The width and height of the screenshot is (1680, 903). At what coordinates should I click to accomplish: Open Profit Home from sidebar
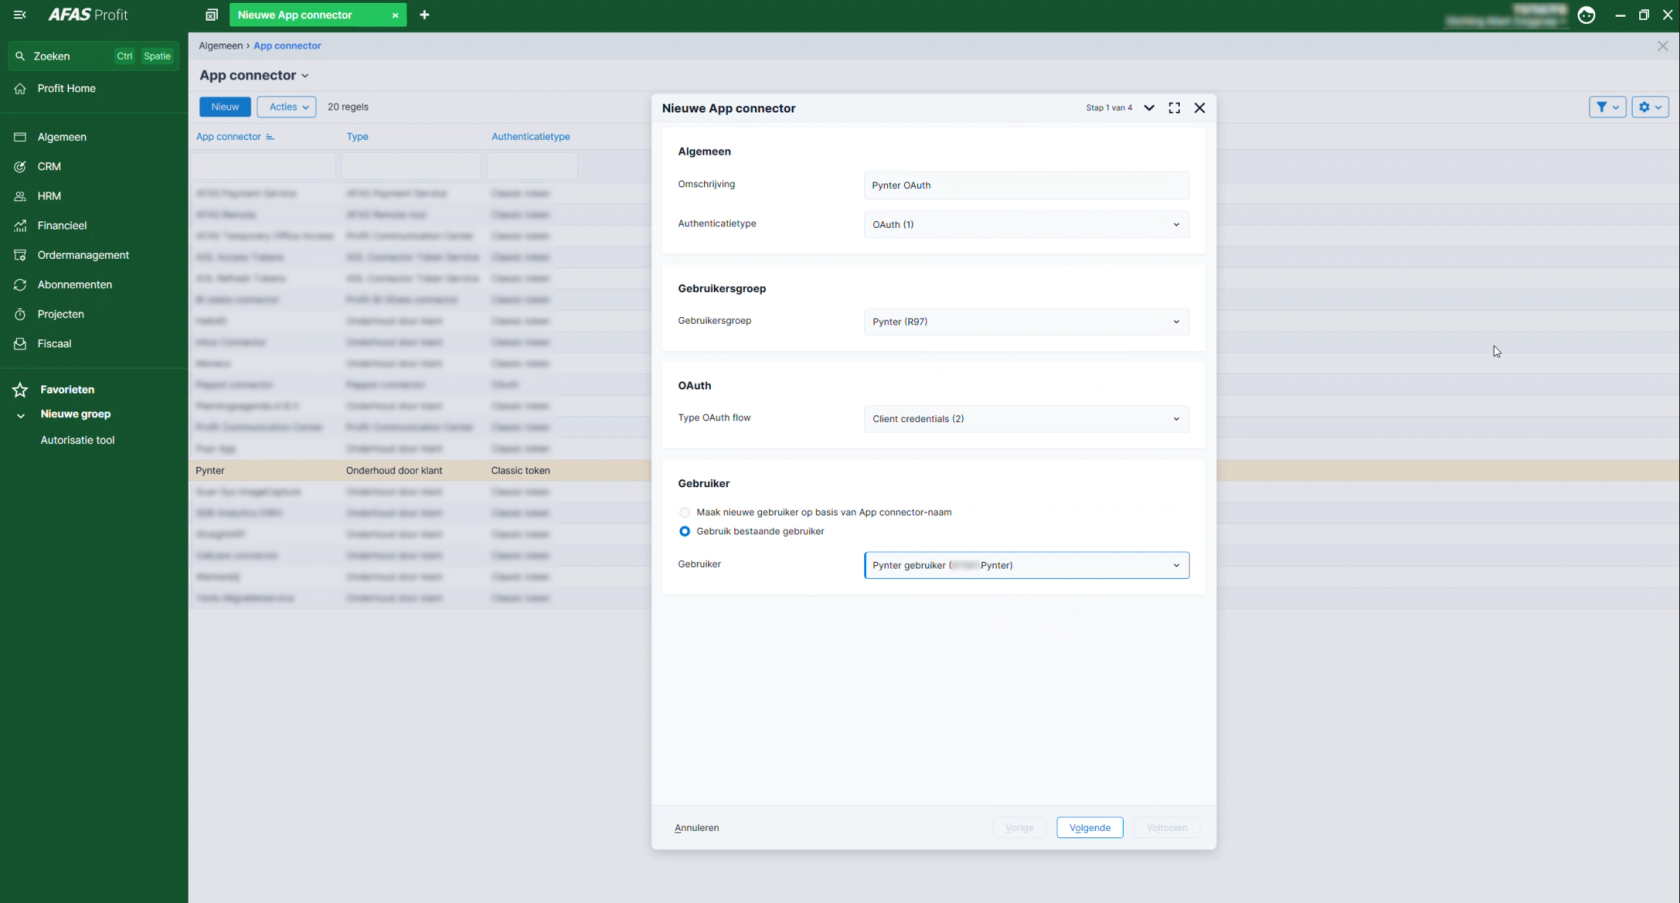(x=66, y=88)
